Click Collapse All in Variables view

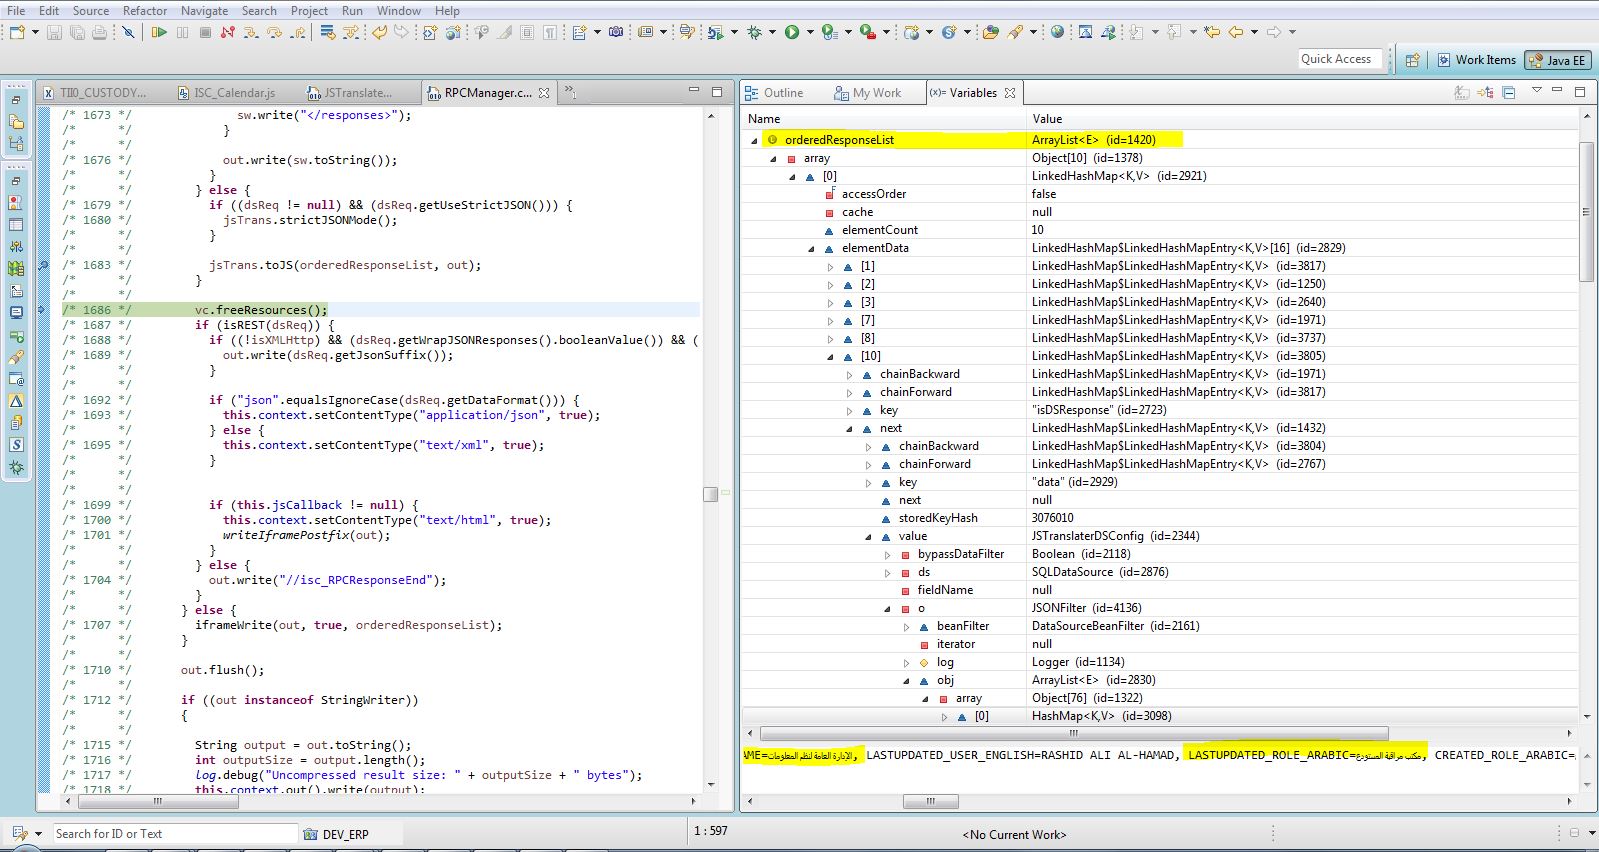coord(1509,93)
